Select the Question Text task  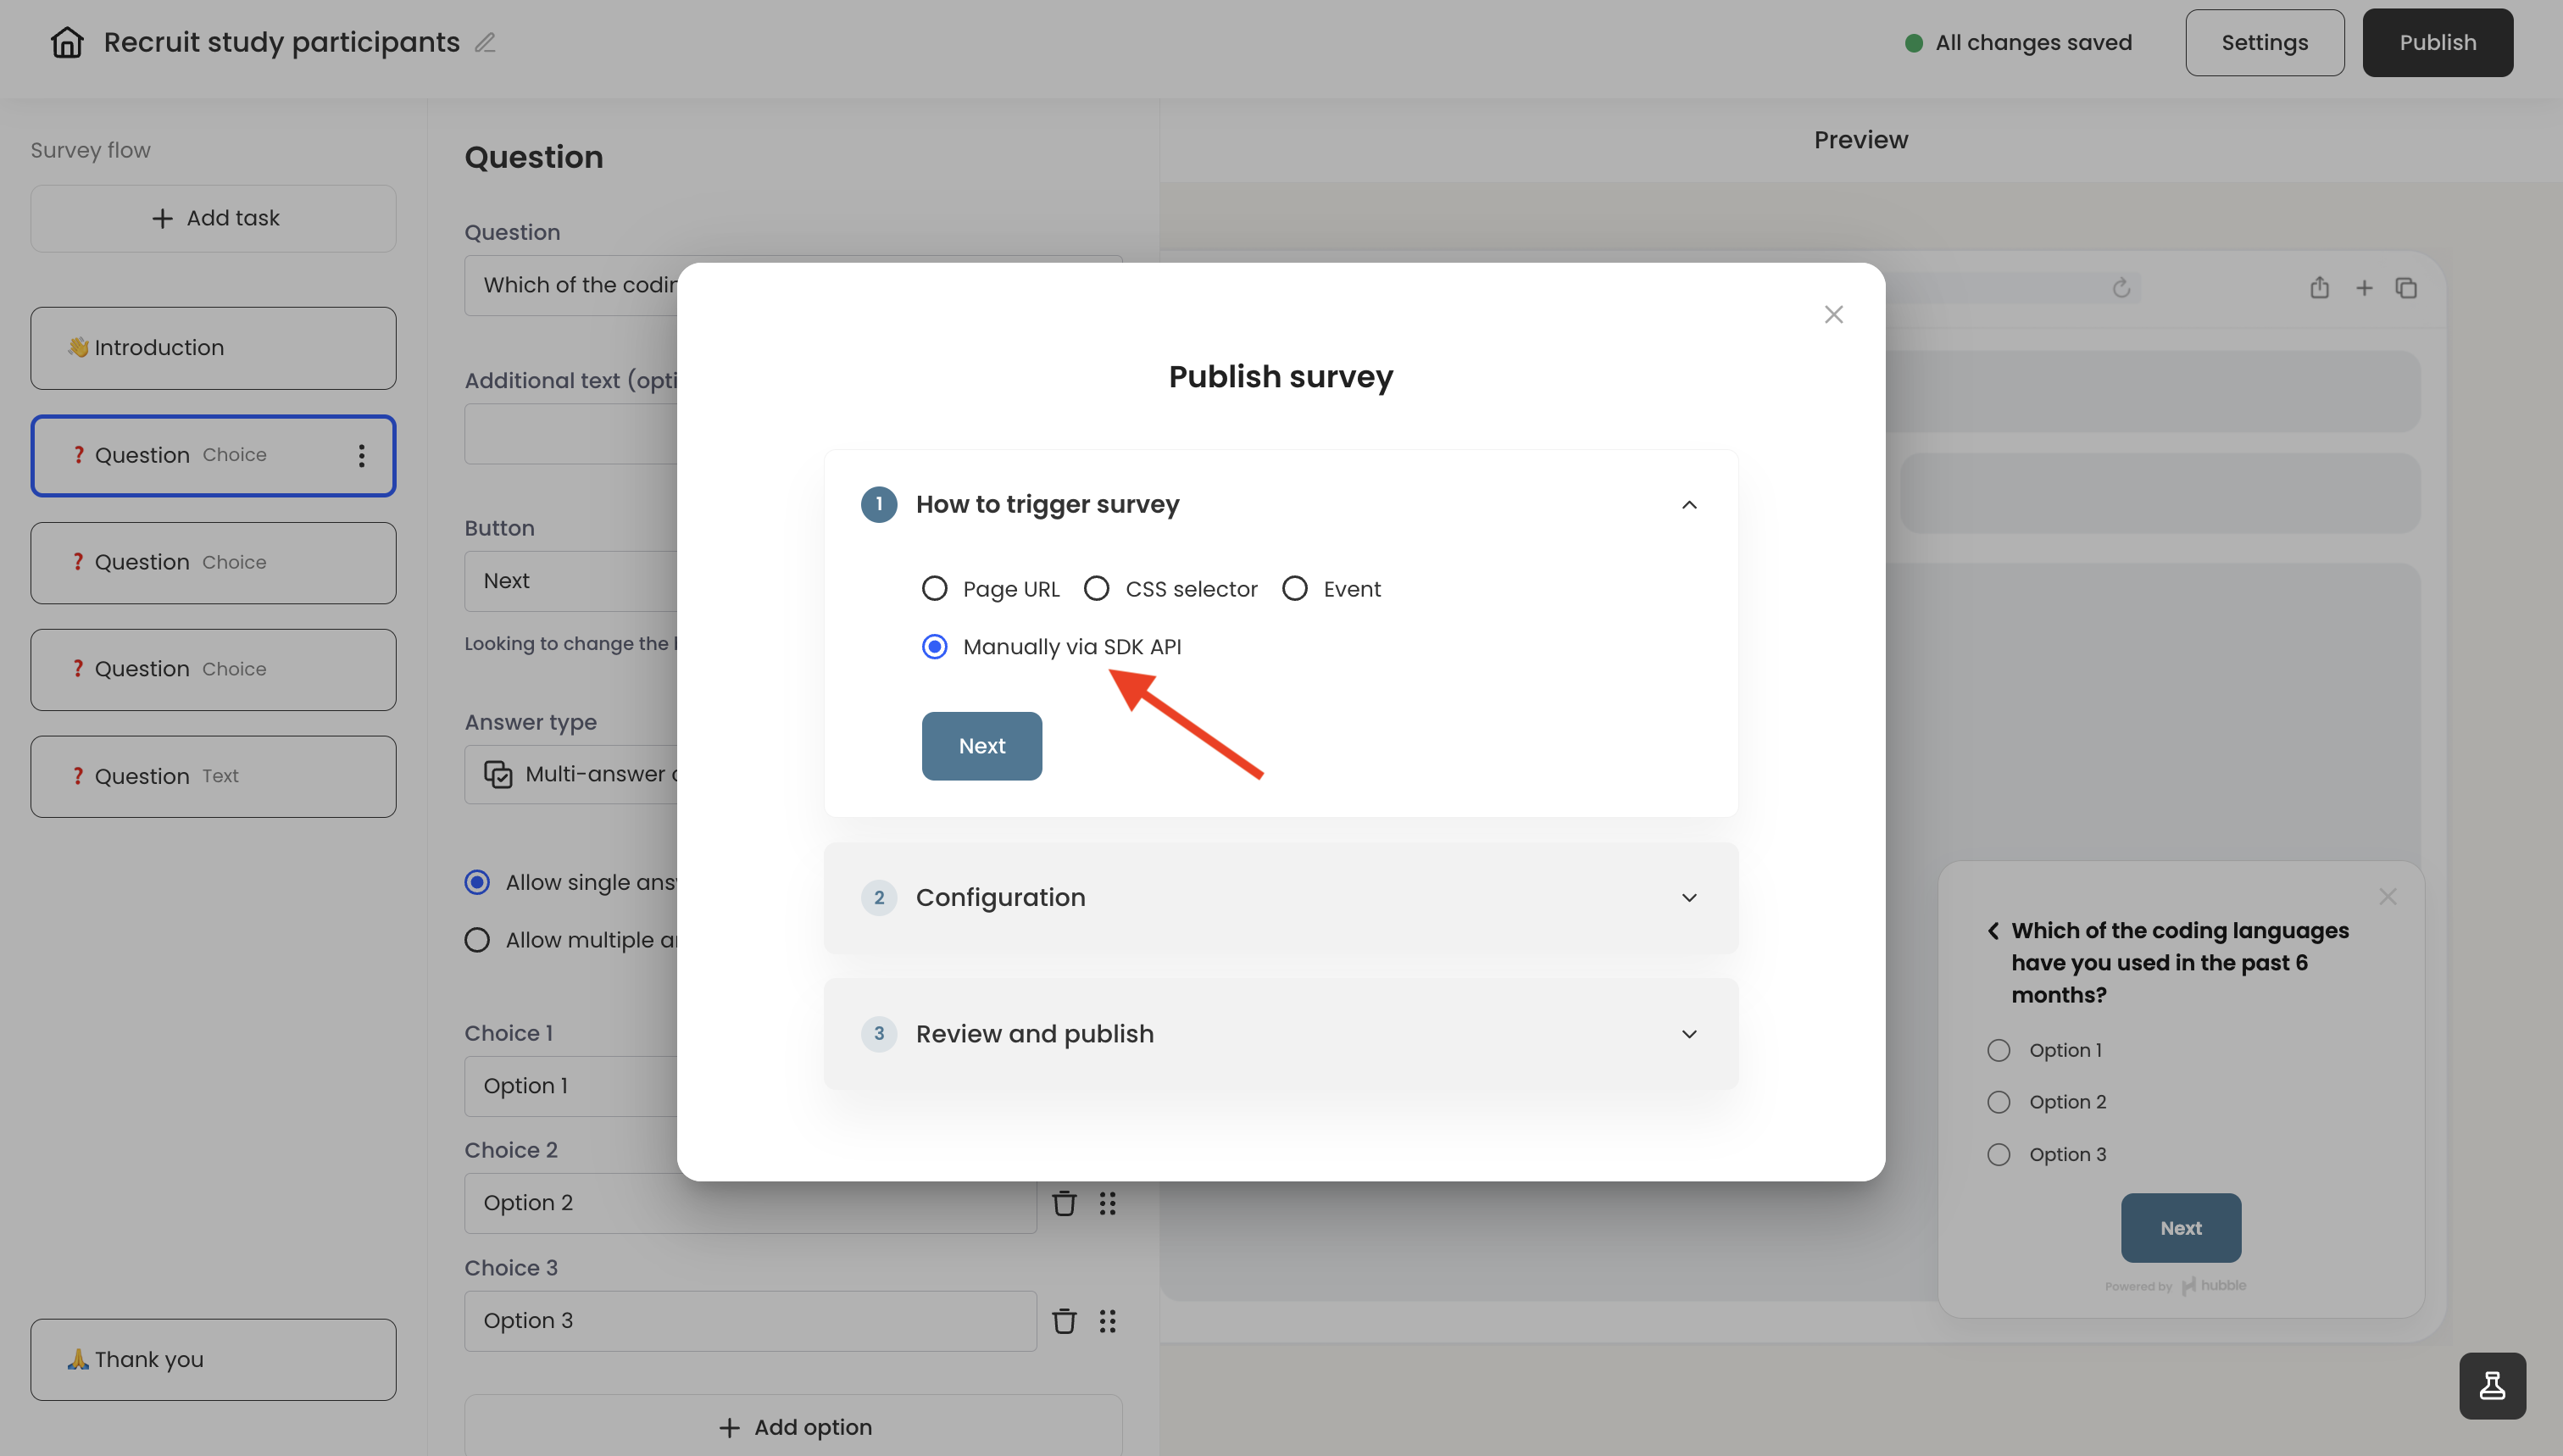pos(213,777)
